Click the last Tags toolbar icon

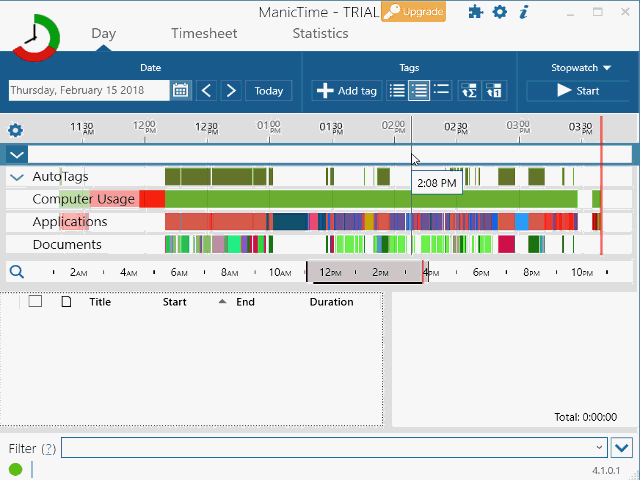[x=494, y=90]
